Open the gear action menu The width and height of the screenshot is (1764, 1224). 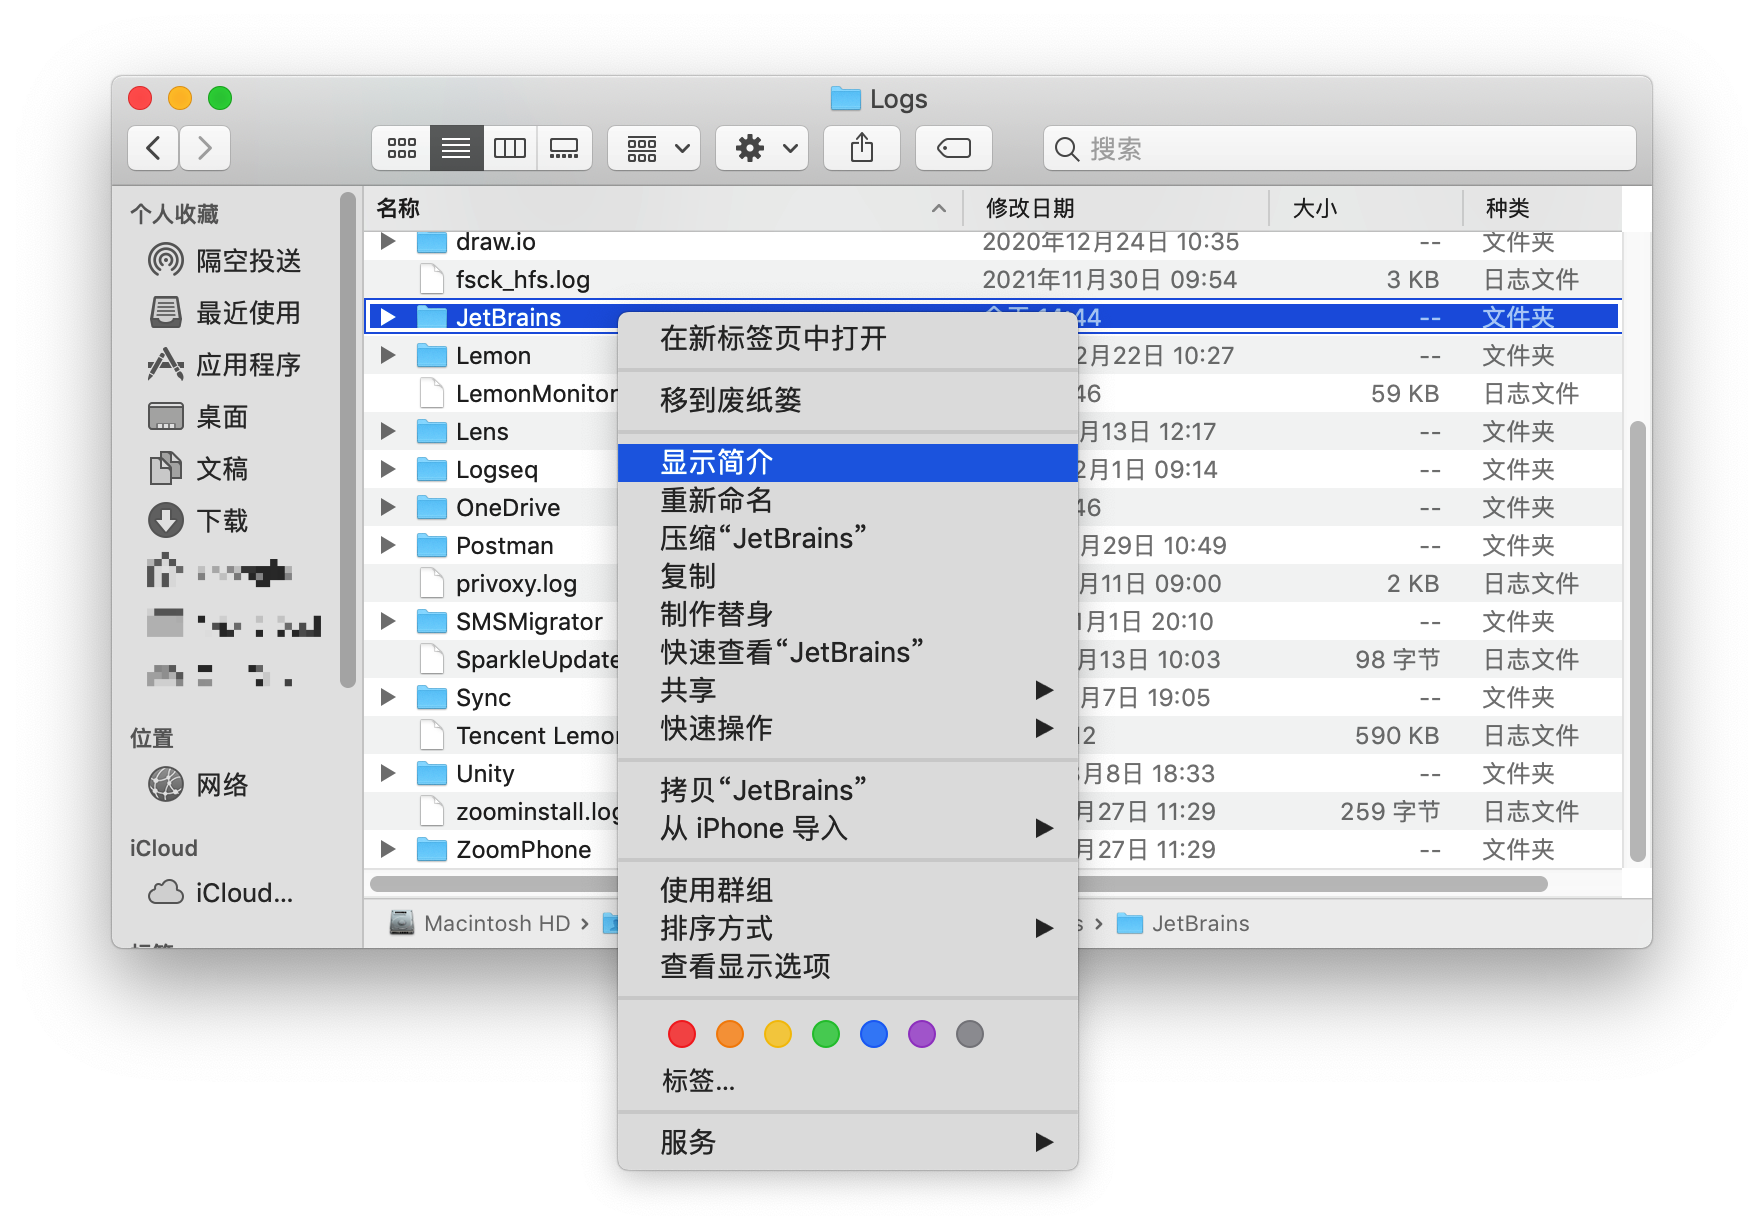tap(762, 148)
